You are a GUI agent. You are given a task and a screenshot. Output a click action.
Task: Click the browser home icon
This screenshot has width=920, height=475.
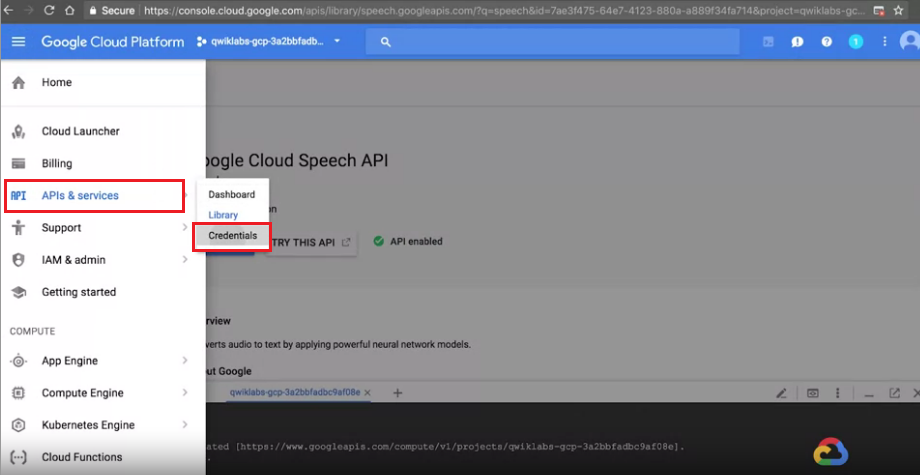pyautogui.click(x=69, y=10)
